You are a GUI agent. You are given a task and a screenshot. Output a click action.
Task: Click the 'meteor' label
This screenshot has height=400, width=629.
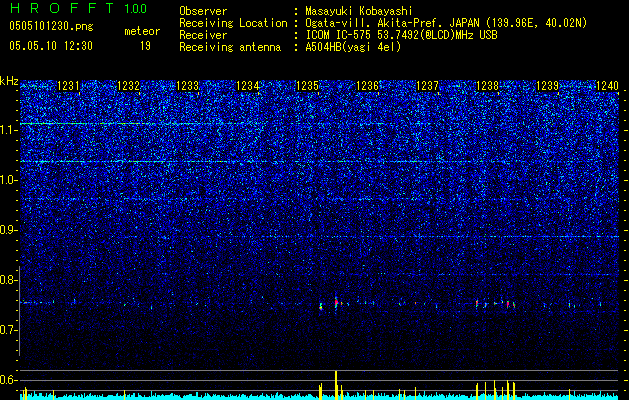pyautogui.click(x=142, y=31)
